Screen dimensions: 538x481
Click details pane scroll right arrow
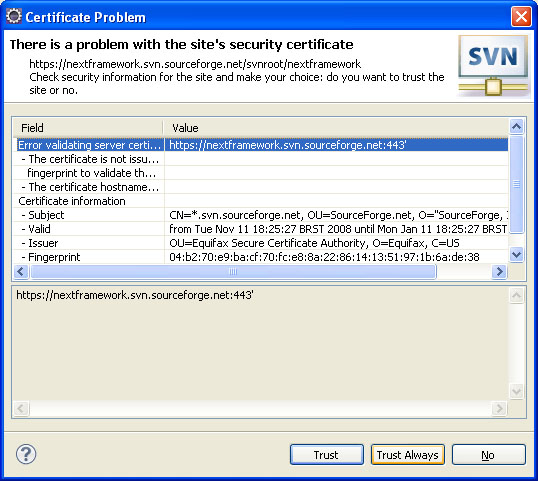[499, 408]
